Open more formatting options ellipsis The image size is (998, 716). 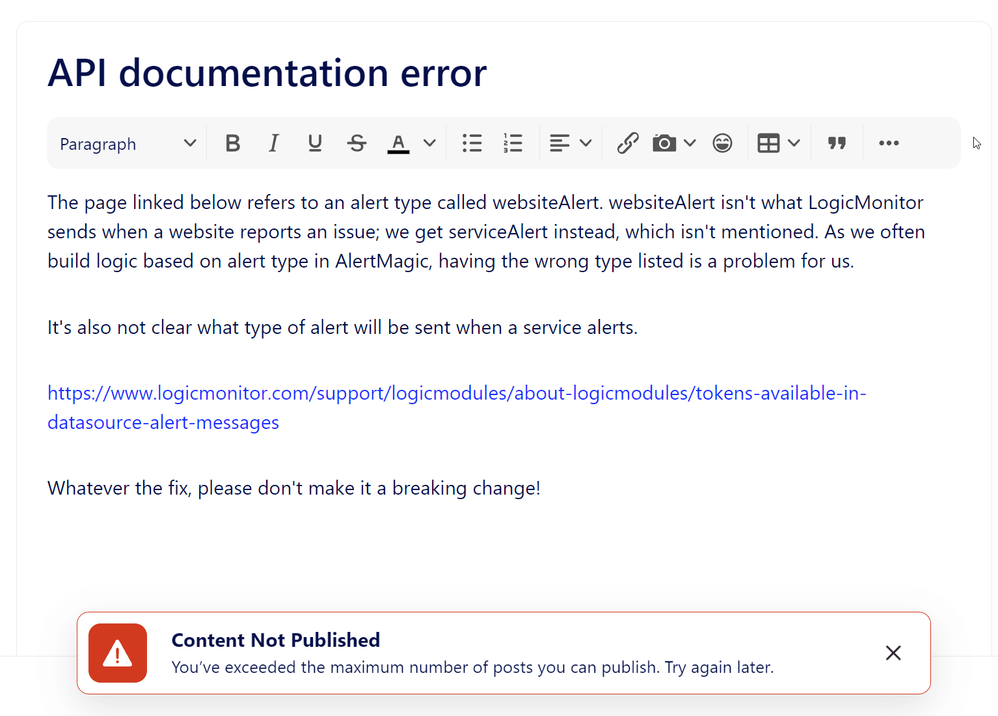pyautogui.click(x=889, y=143)
